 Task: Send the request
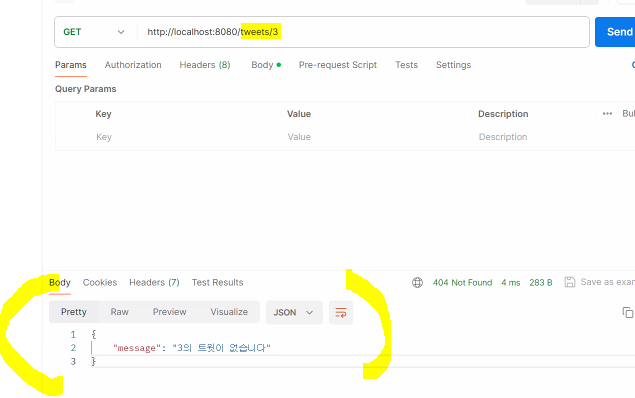(x=616, y=32)
